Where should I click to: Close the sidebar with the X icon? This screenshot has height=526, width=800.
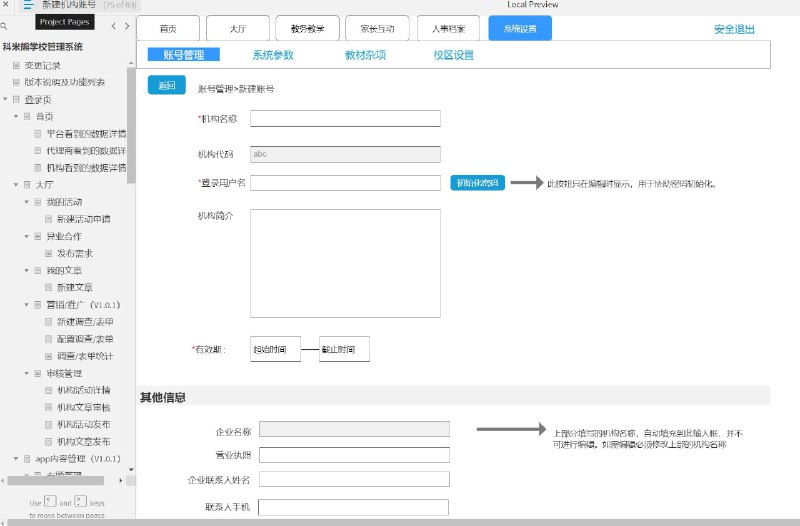tap(5, 4)
